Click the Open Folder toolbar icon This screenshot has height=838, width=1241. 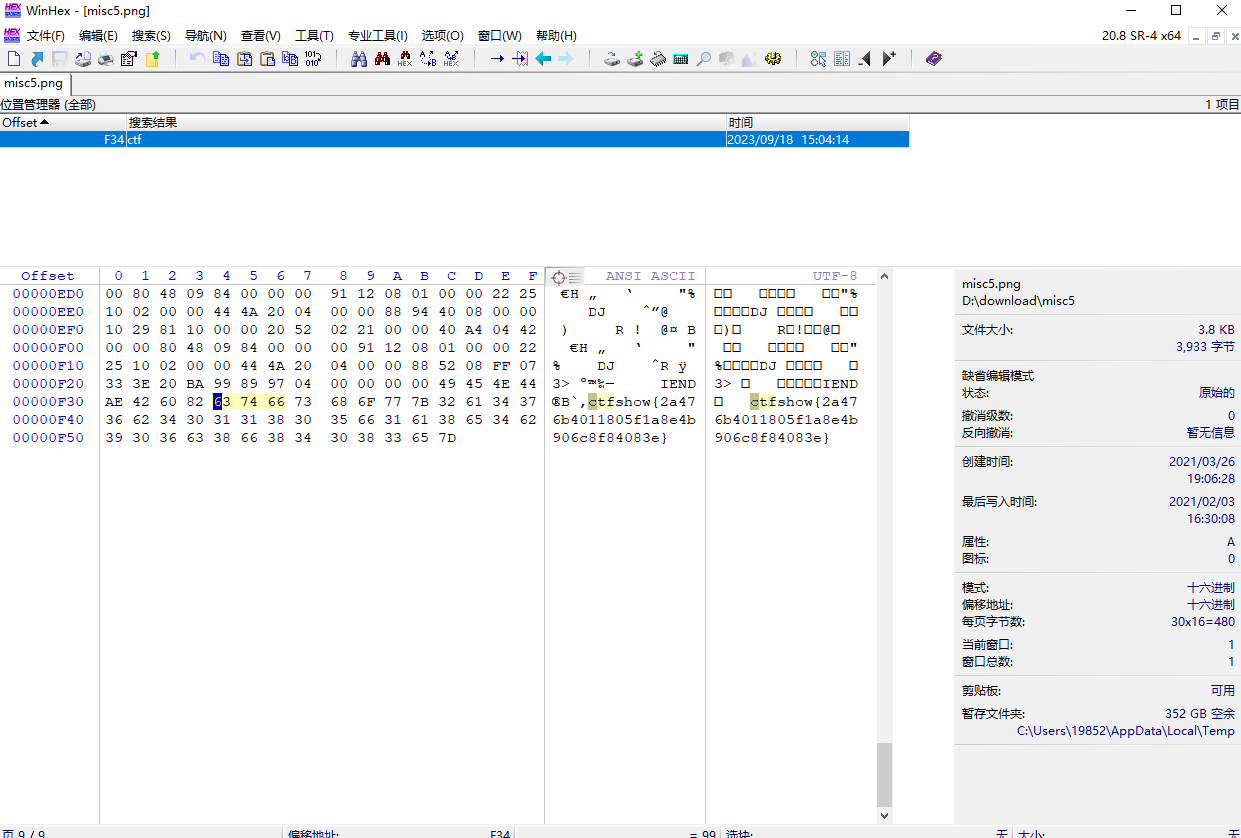coord(153,59)
